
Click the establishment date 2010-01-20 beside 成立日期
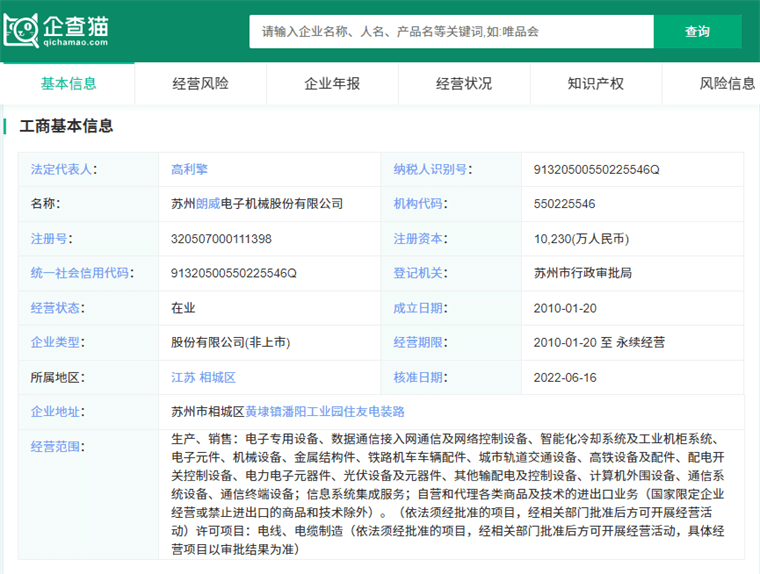565,308
